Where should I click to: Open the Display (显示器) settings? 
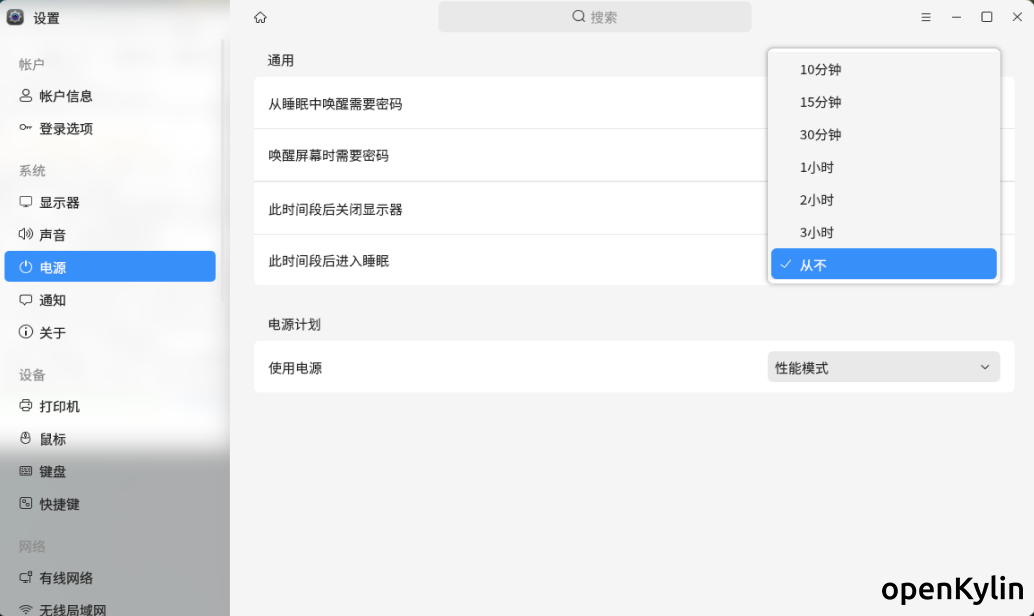[x=60, y=202]
